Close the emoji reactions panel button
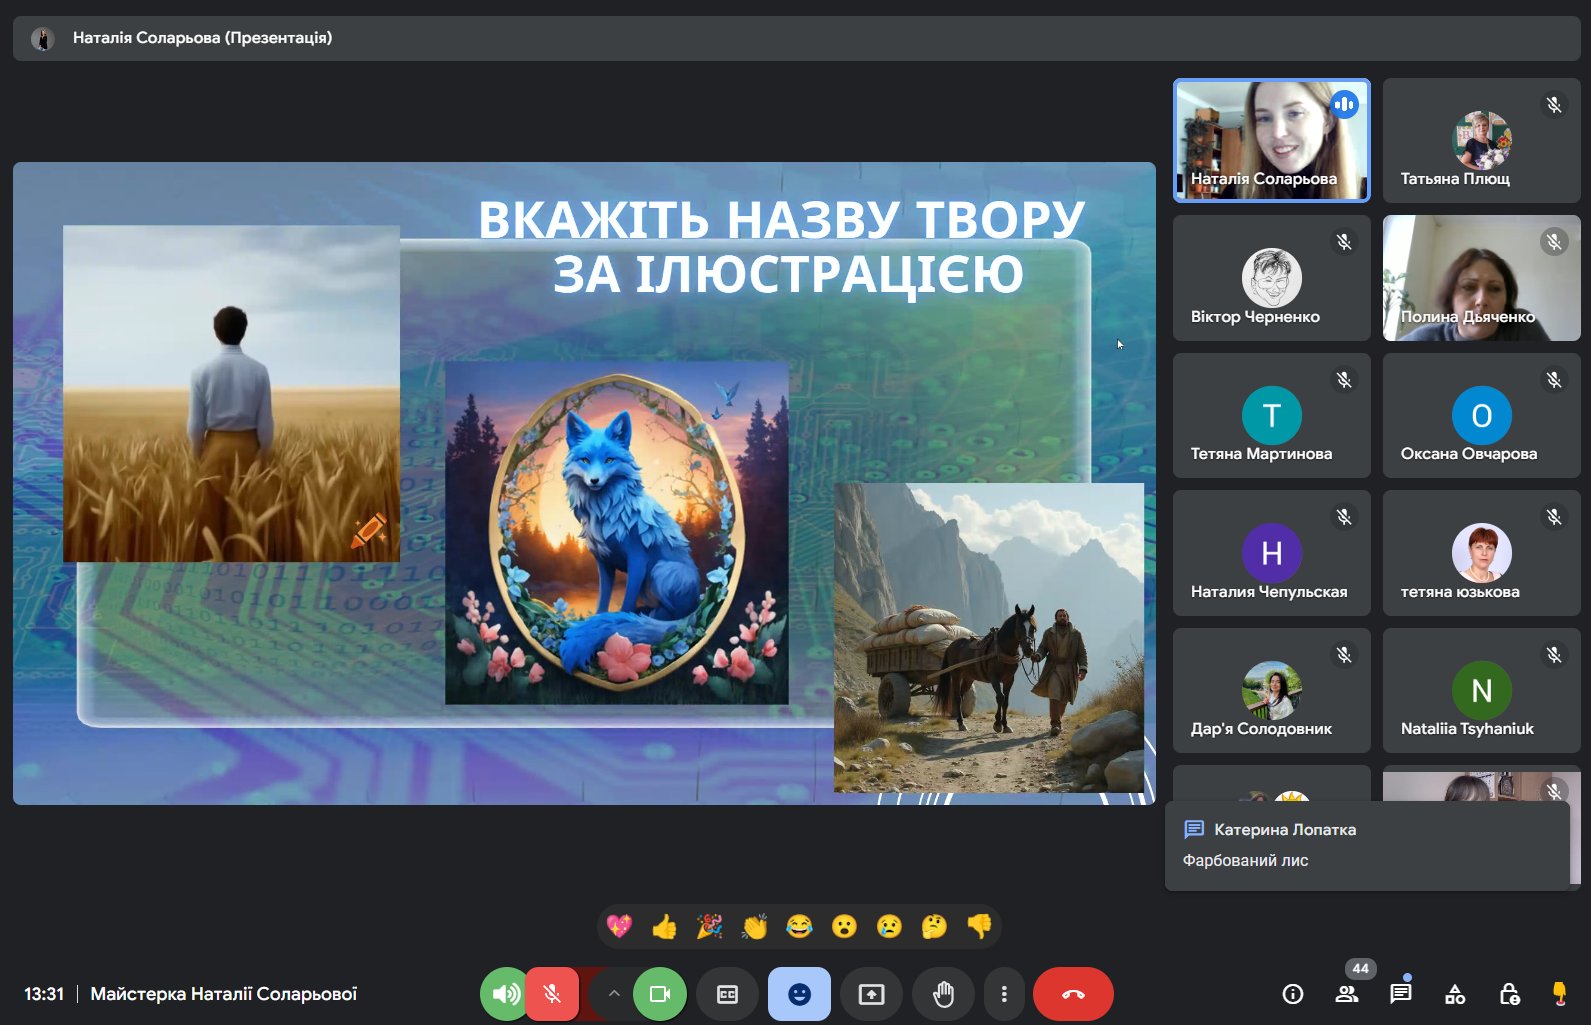 tap(799, 994)
